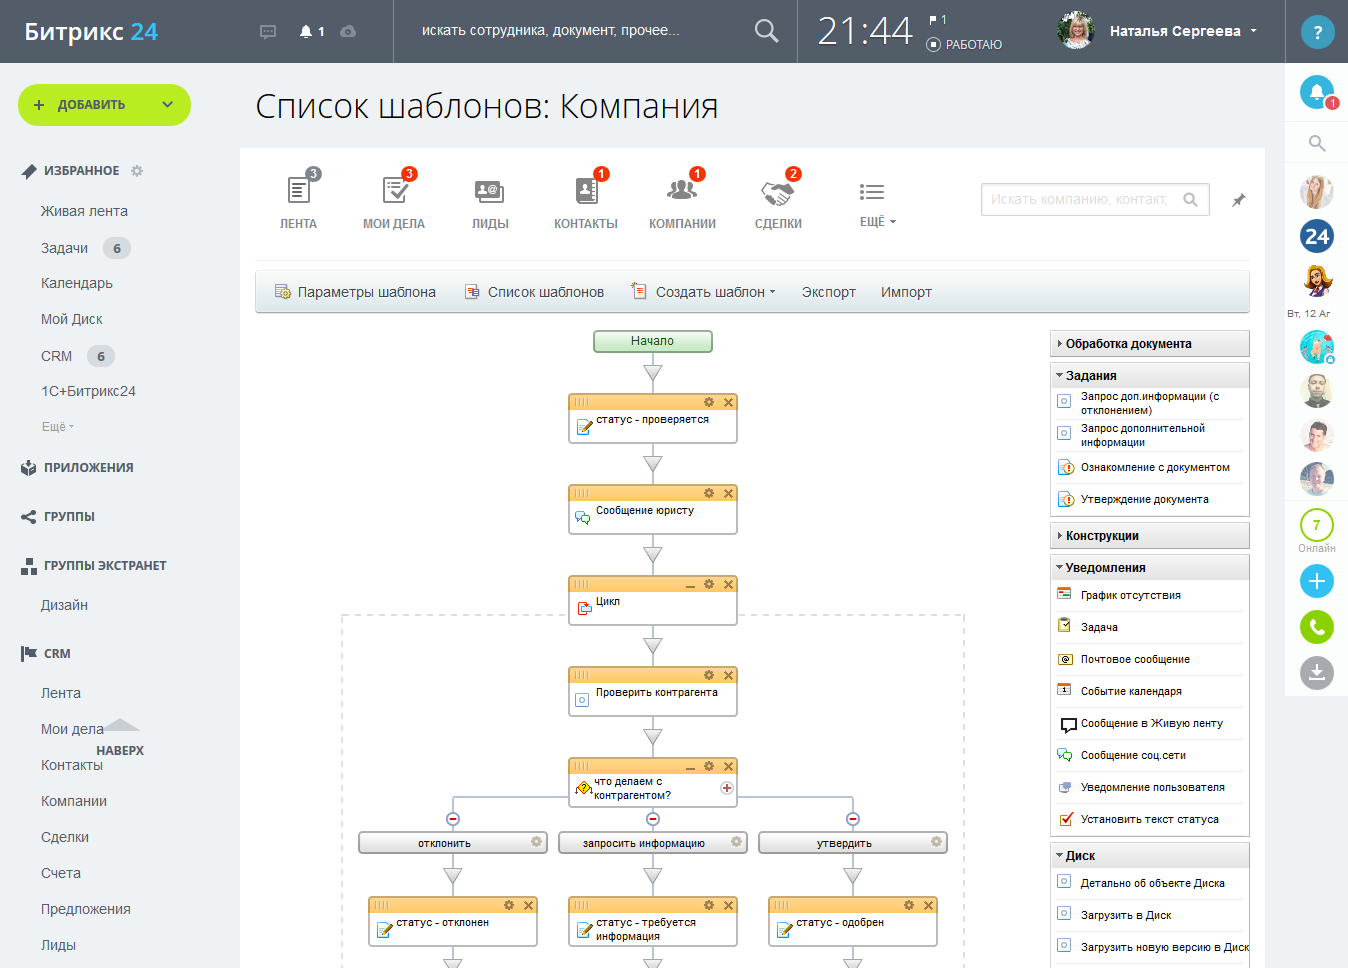Select 'Список шаблонов' in template toolbar
Image resolution: width=1348 pixels, height=968 pixels.
545,292
